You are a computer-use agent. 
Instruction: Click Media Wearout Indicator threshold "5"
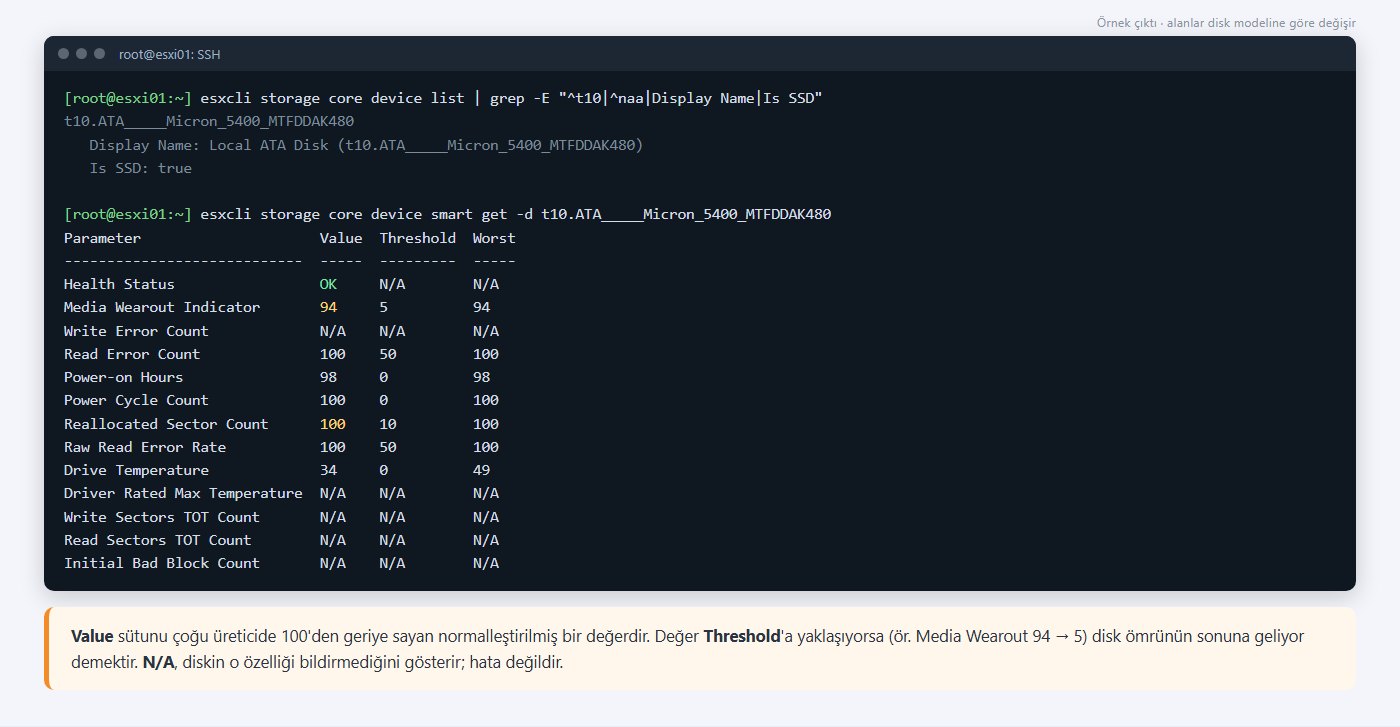[384, 307]
